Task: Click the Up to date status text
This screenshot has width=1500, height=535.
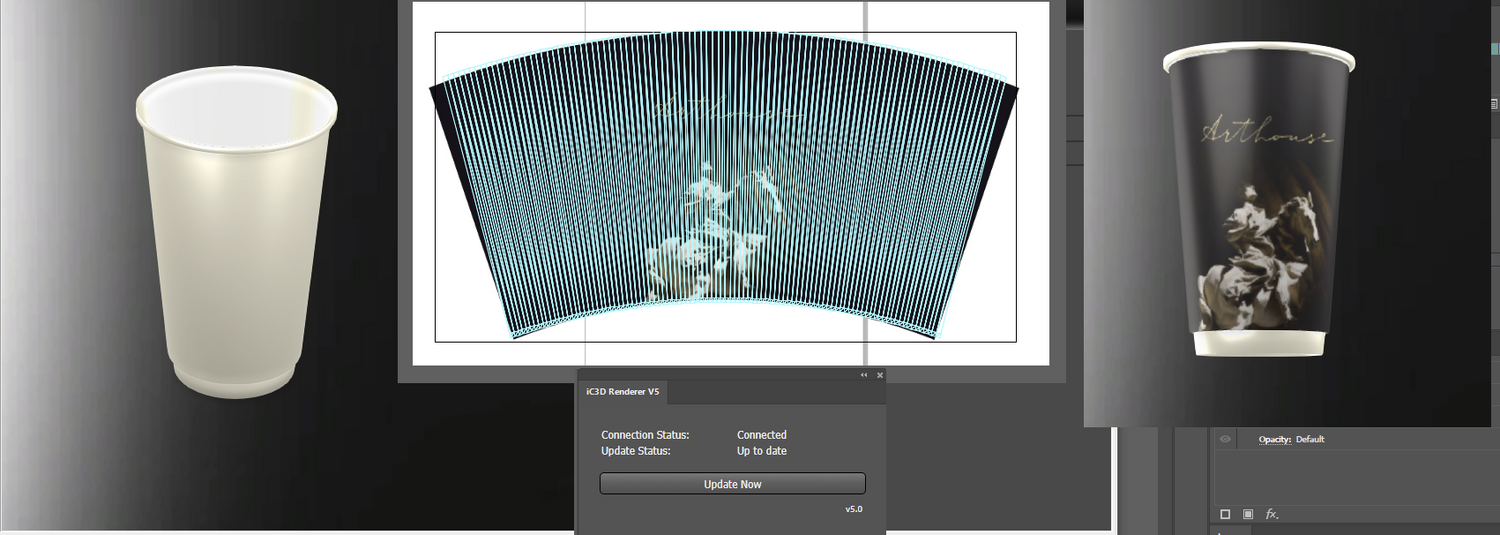Action: tap(762, 451)
